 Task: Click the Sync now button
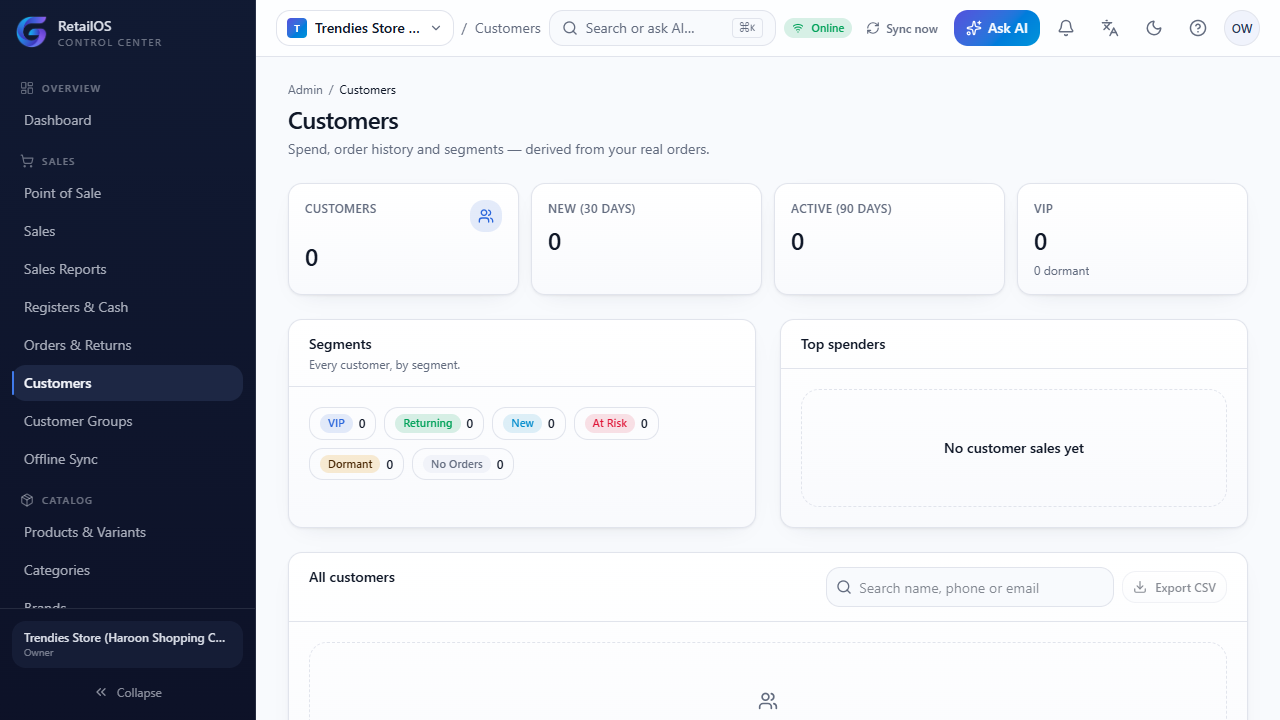[x=902, y=28]
